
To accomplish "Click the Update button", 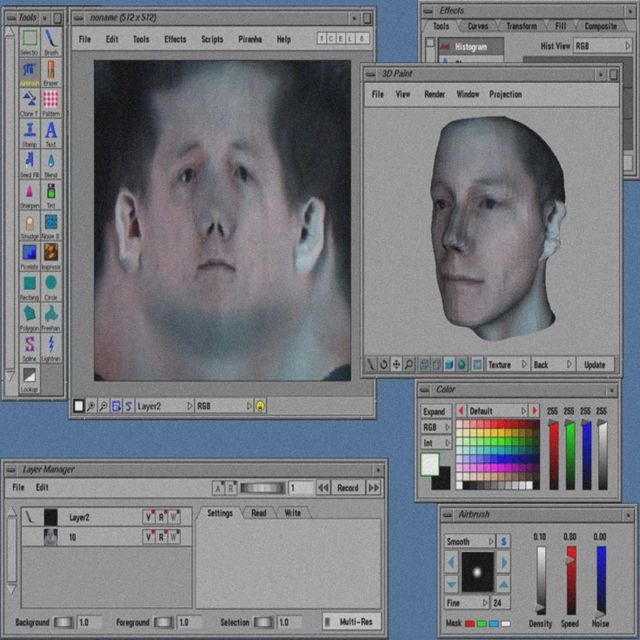I will [594, 364].
